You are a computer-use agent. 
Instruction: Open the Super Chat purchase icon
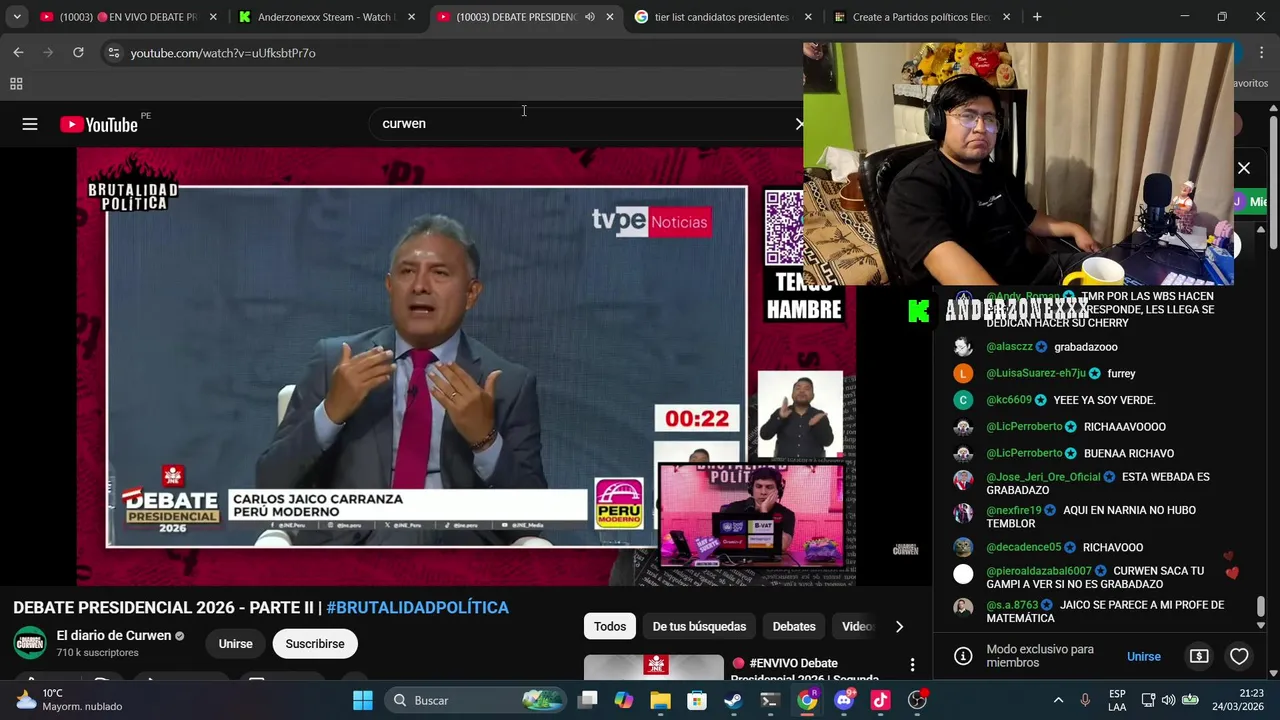tap(1199, 656)
